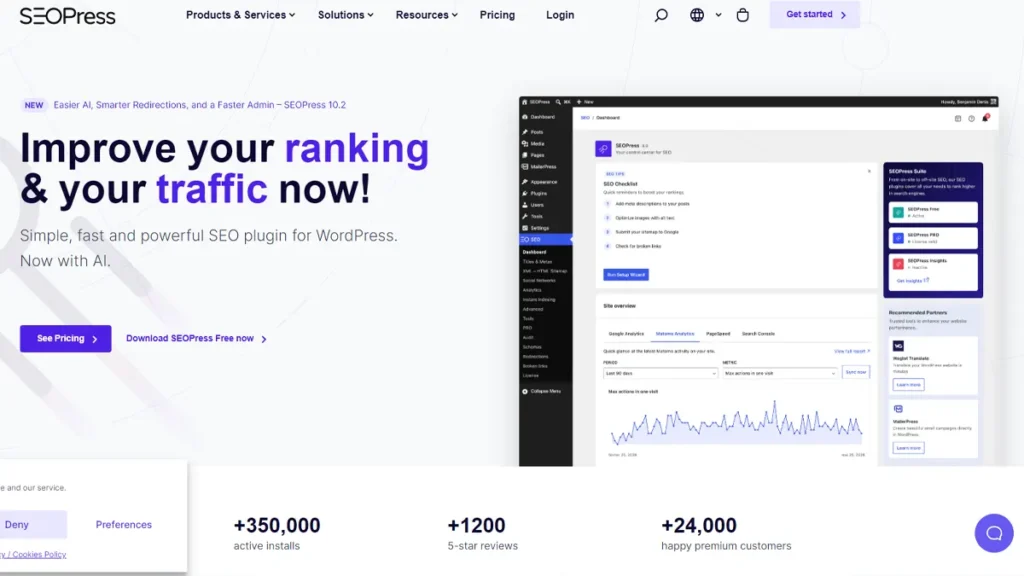Click the Pages icon in WordPress sidebar
This screenshot has height=576, width=1024.
click(525, 155)
